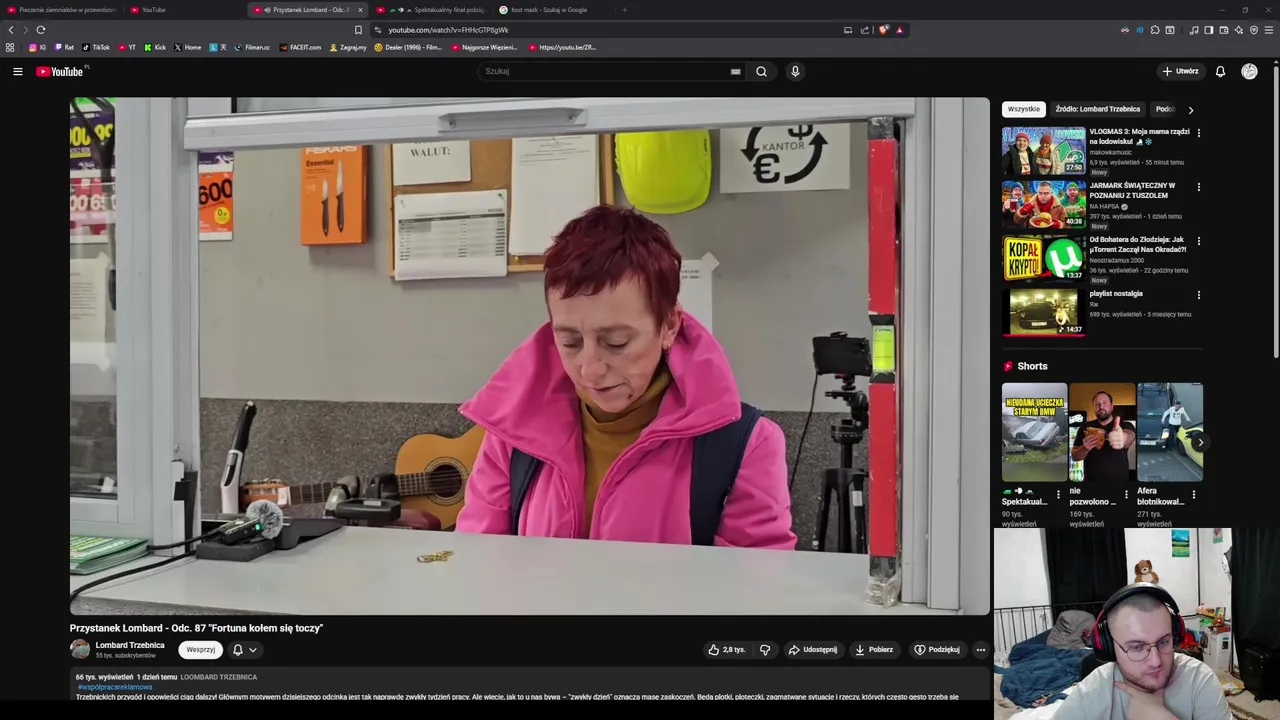Select the Wszystkie filter chip
Image resolution: width=1280 pixels, height=720 pixels.
tap(1023, 109)
